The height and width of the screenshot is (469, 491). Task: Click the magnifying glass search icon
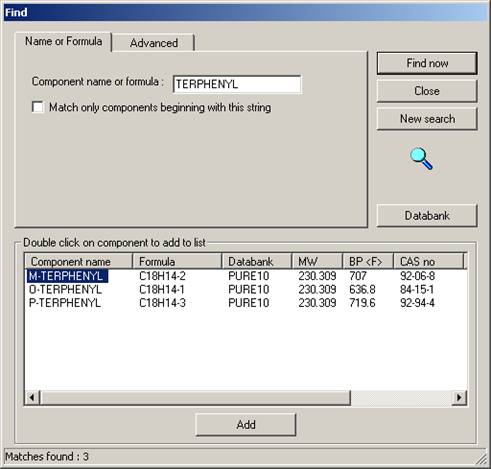(x=421, y=159)
